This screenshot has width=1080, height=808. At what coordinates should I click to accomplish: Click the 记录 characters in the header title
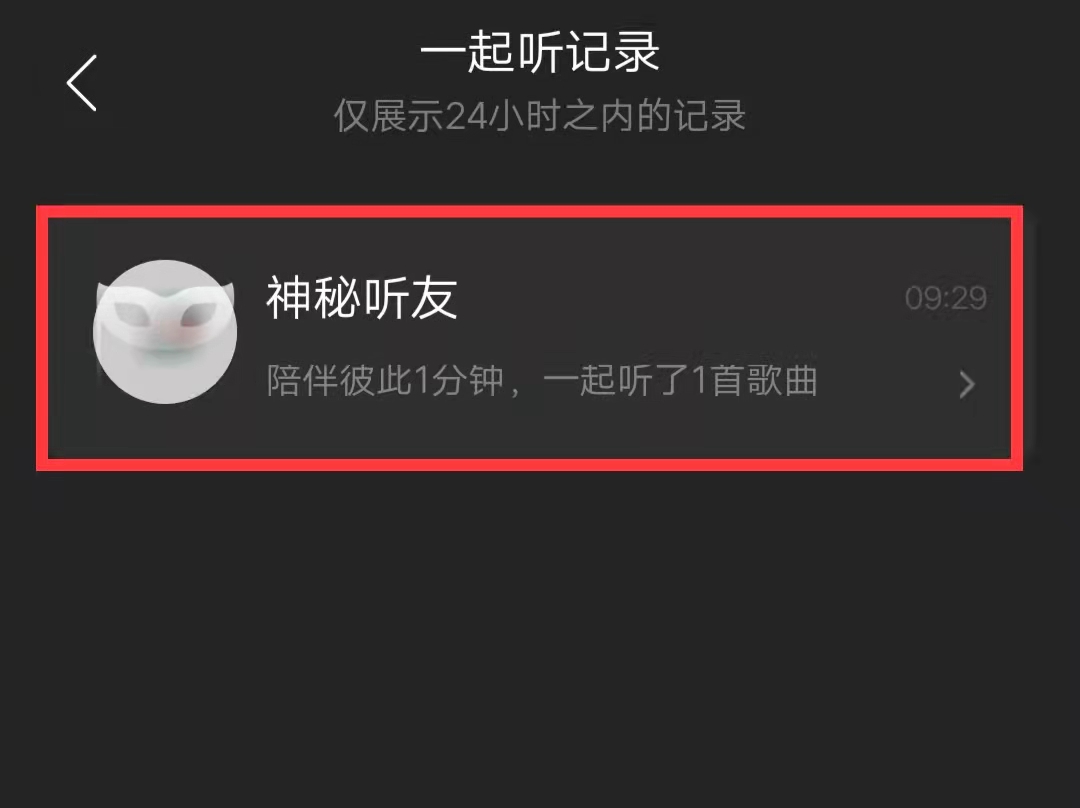pyautogui.click(x=612, y=52)
